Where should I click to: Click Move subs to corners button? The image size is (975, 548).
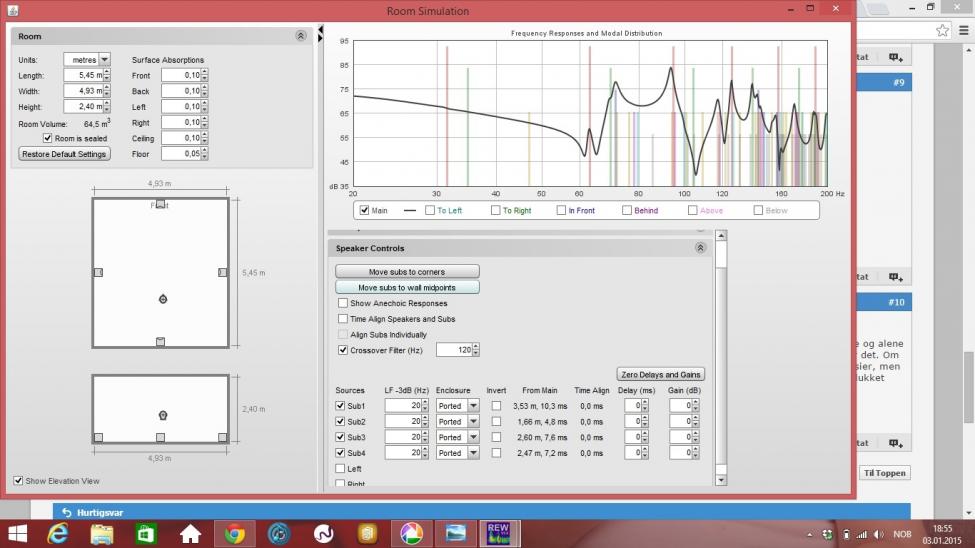pos(407,272)
